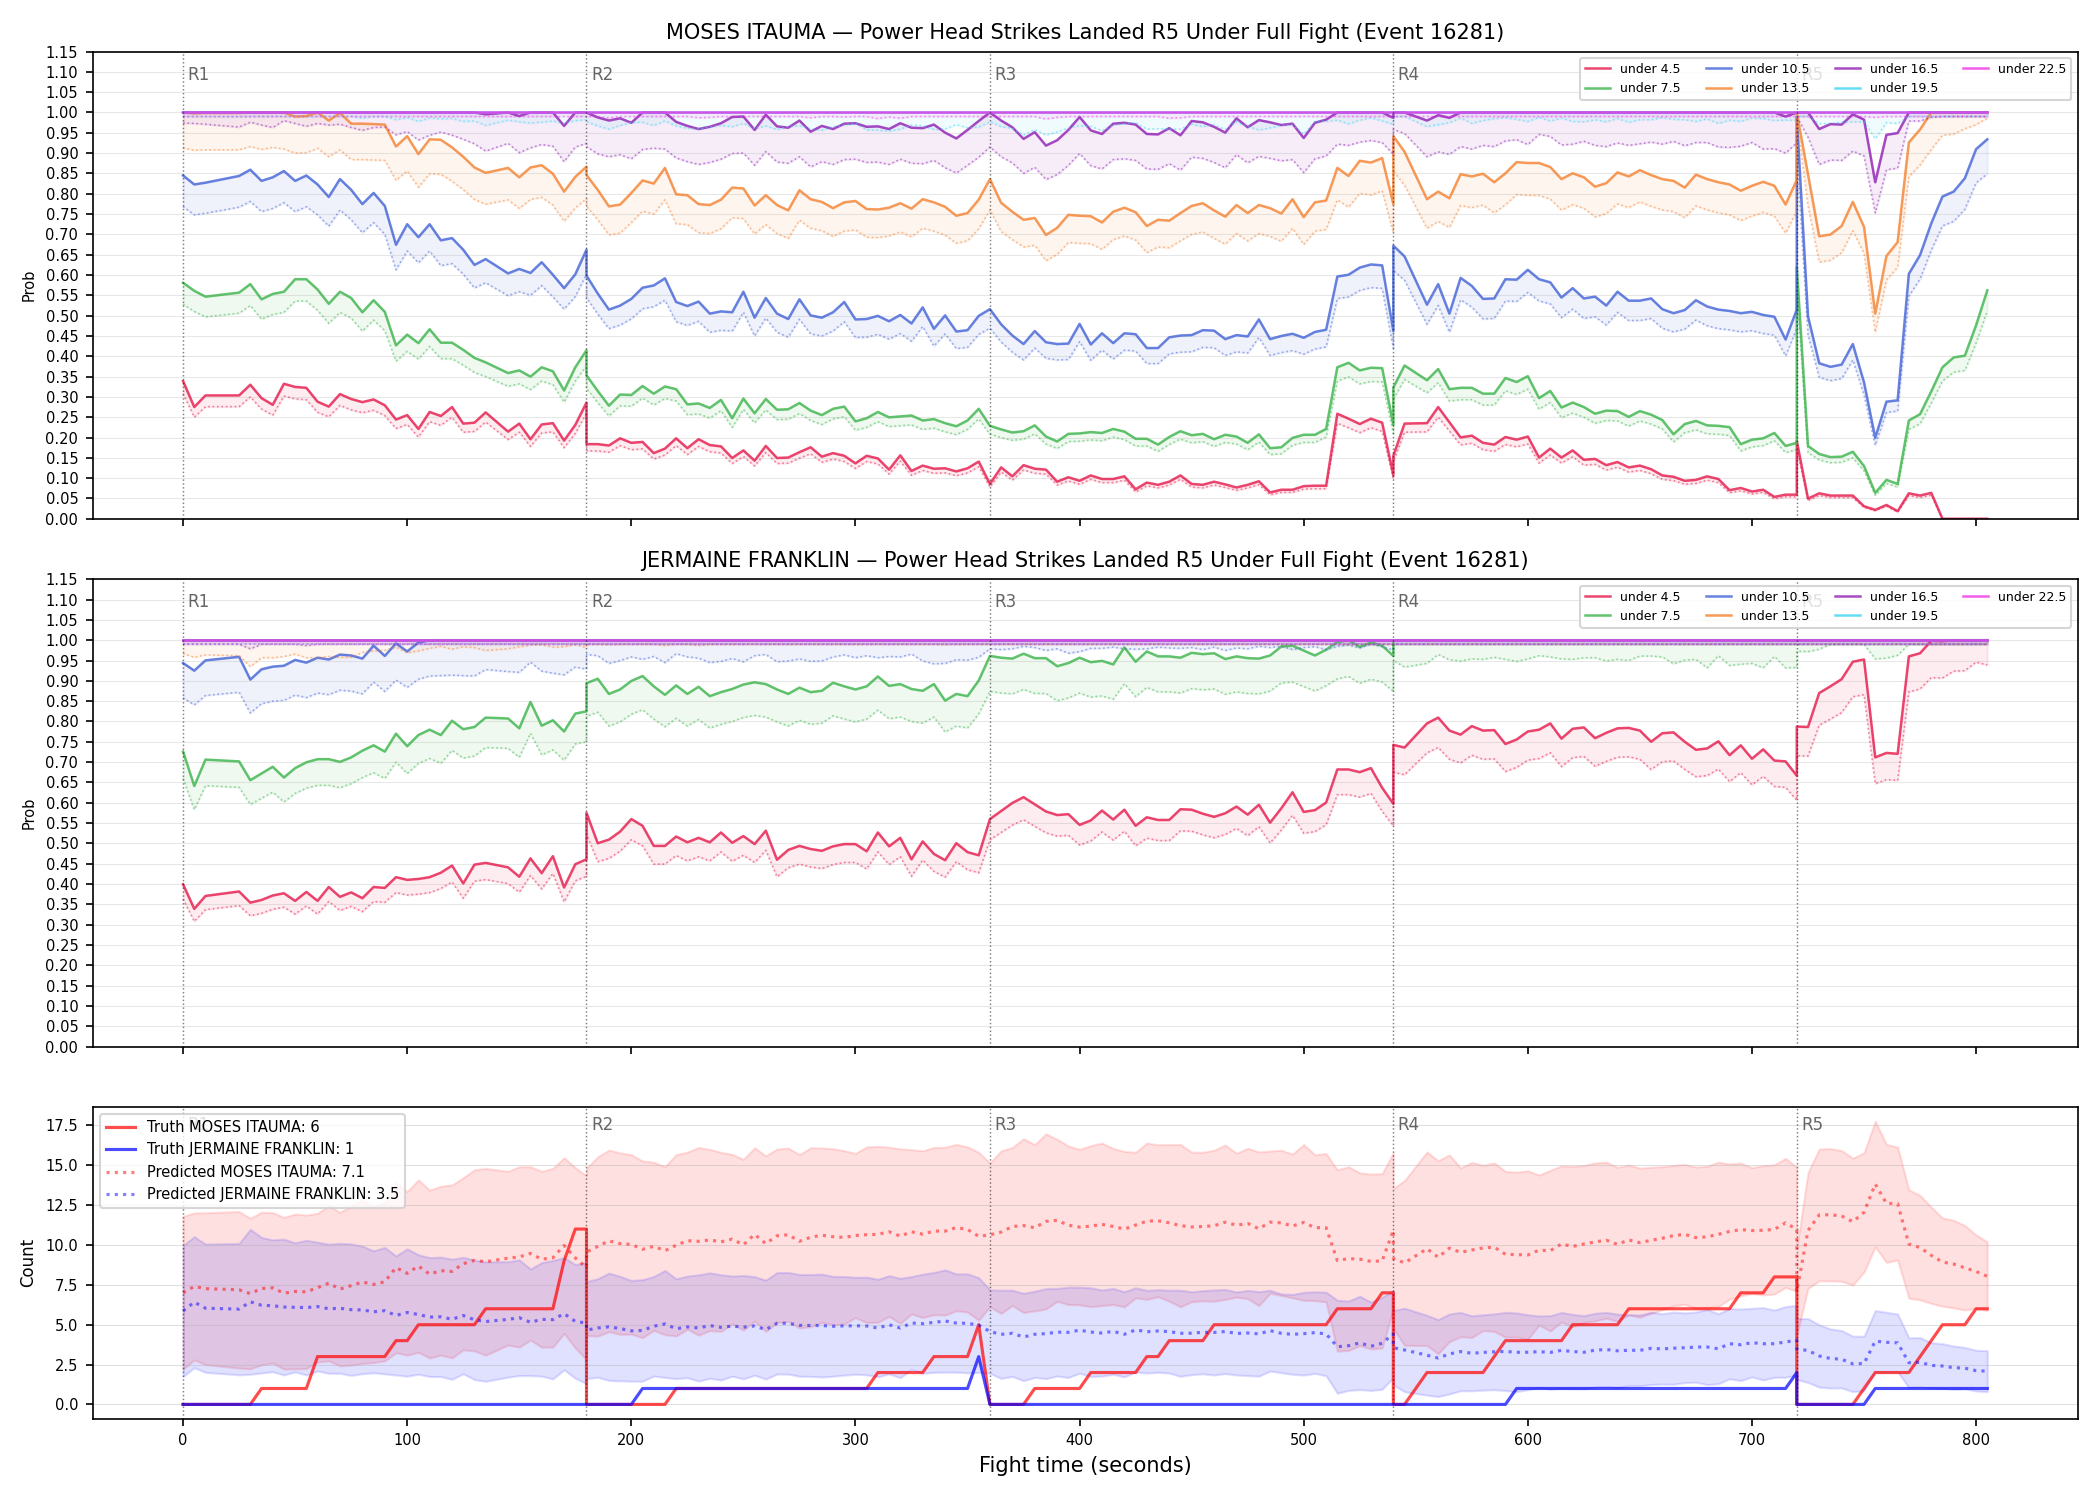This screenshot has height=1500, width=2100.
Task: Click the x-axis tick label '300'
Action: [x=855, y=1440]
